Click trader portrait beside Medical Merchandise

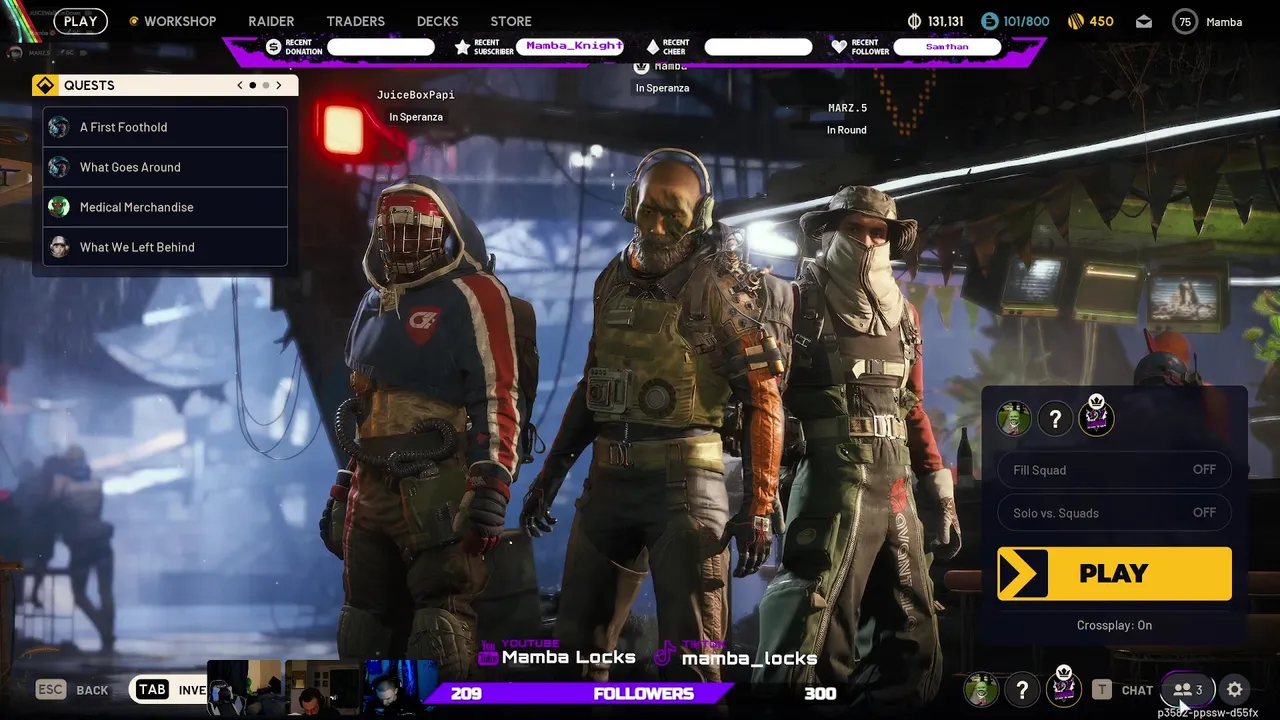click(x=59, y=207)
